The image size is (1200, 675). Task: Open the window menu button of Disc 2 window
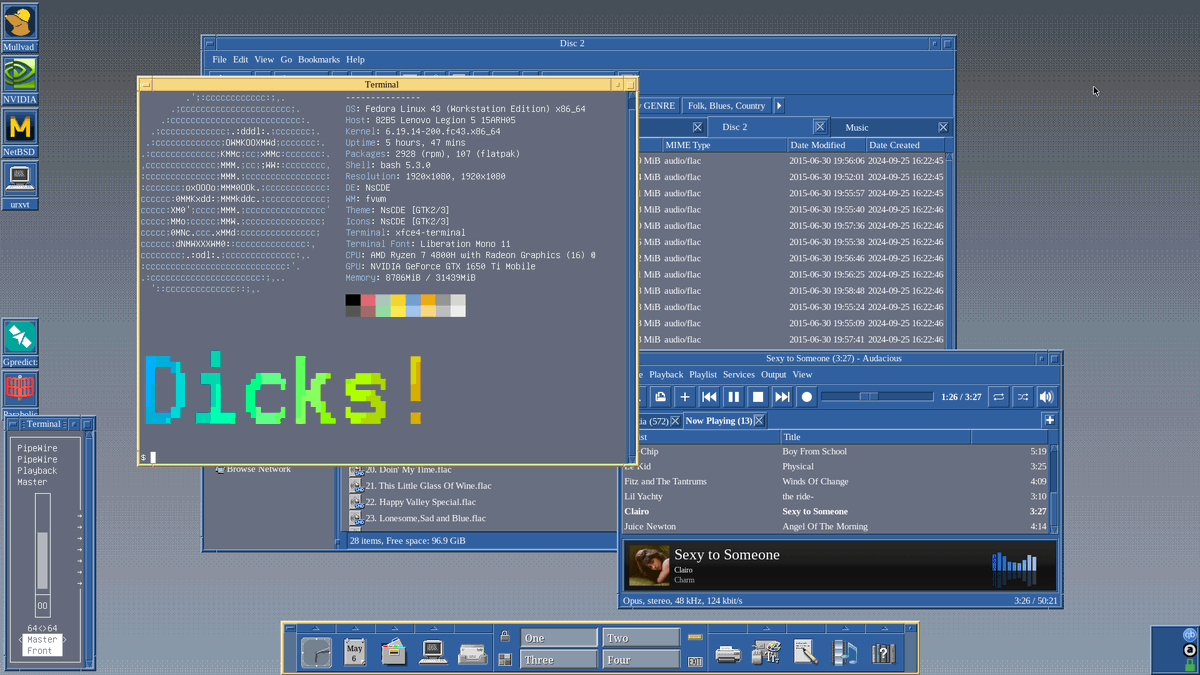(x=209, y=44)
